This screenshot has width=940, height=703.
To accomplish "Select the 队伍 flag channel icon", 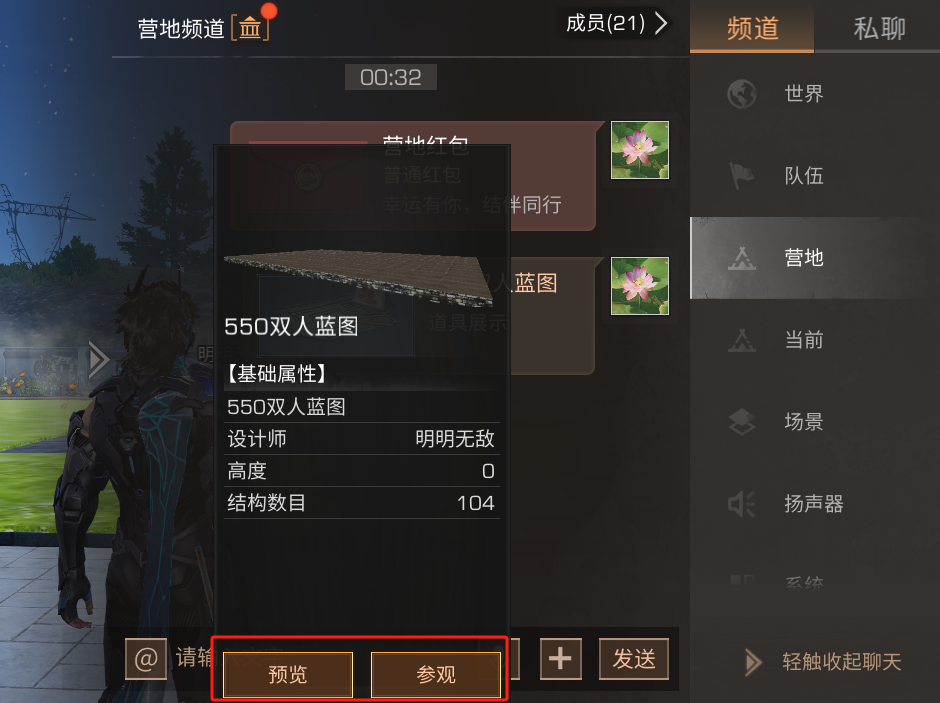I will 742,176.
